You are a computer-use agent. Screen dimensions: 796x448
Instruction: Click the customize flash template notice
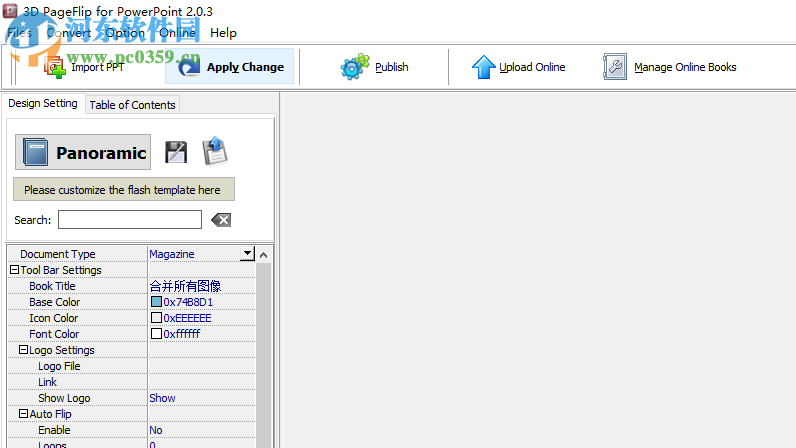[x=124, y=189]
